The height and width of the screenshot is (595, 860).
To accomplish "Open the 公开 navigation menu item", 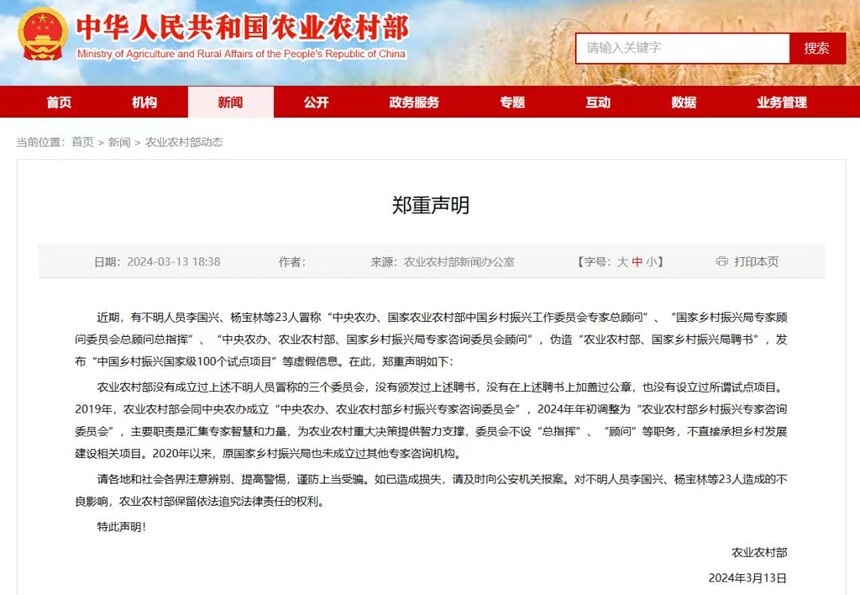I will [x=316, y=102].
